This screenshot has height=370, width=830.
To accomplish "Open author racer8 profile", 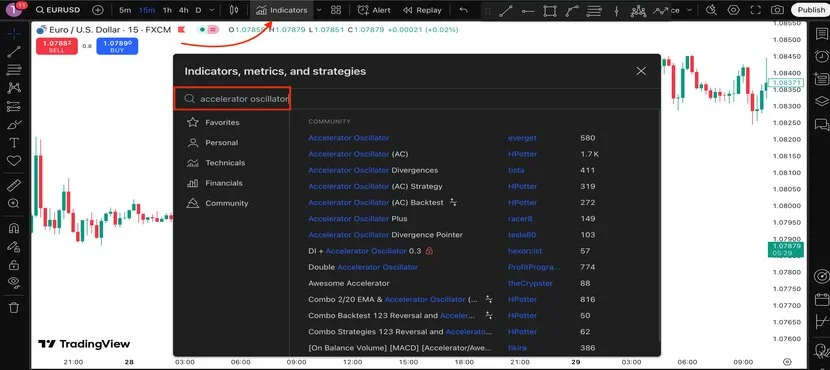I will tap(520, 219).
